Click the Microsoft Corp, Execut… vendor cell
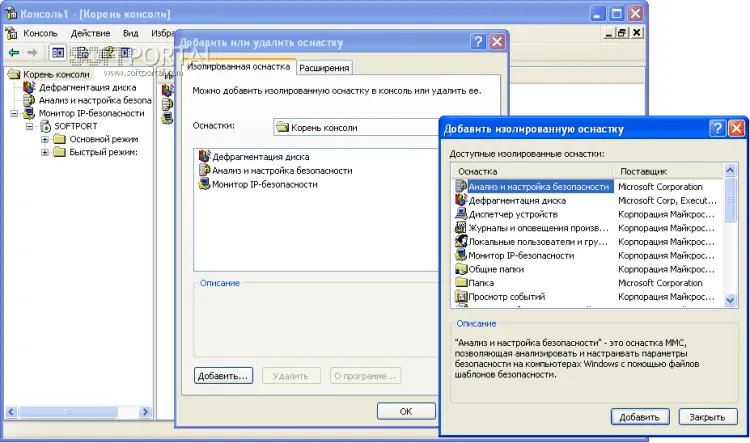 pos(667,200)
